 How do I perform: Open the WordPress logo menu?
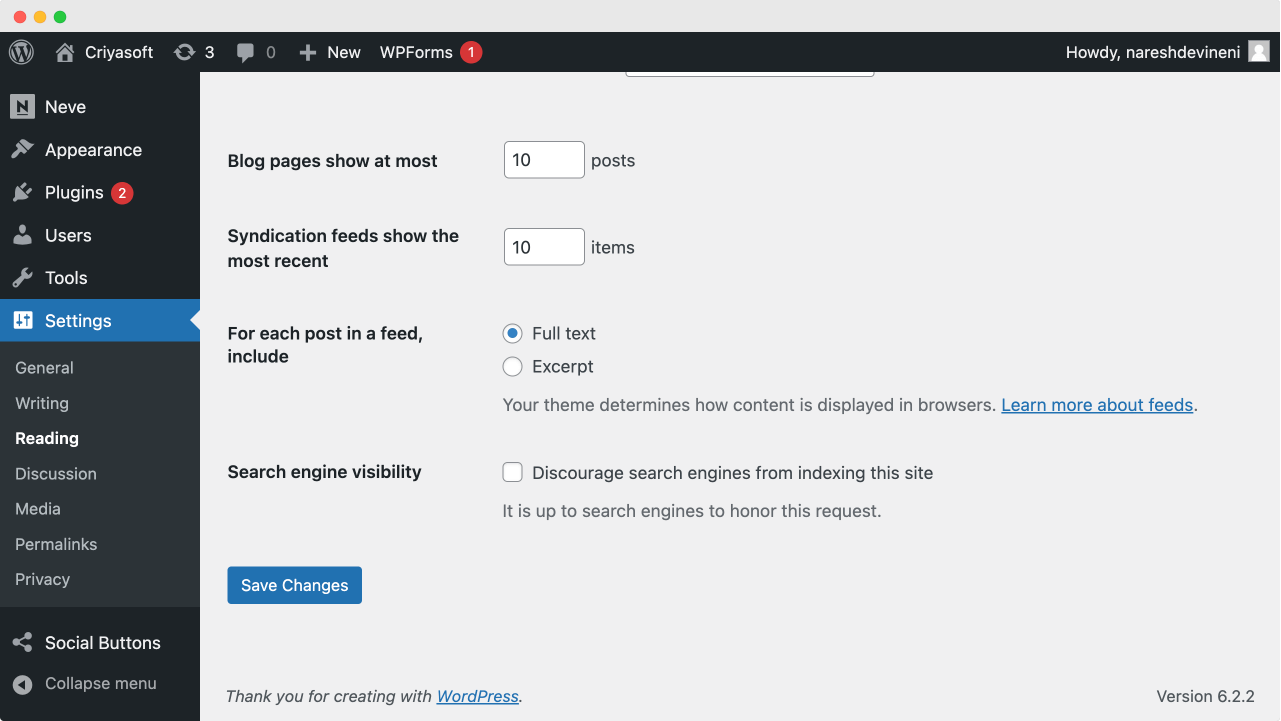pyautogui.click(x=21, y=52)
